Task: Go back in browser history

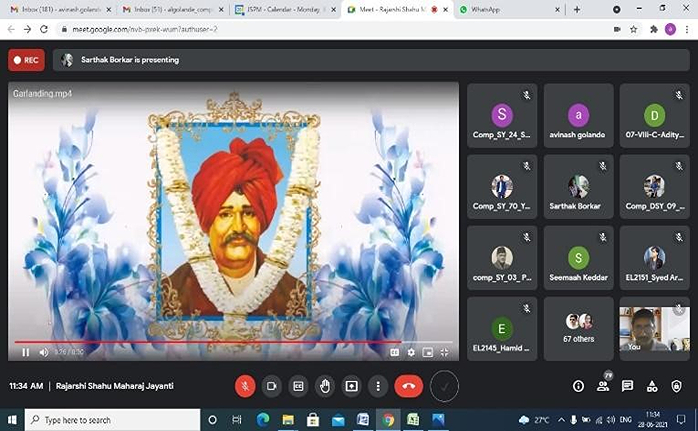Action: tap(11, 29)
